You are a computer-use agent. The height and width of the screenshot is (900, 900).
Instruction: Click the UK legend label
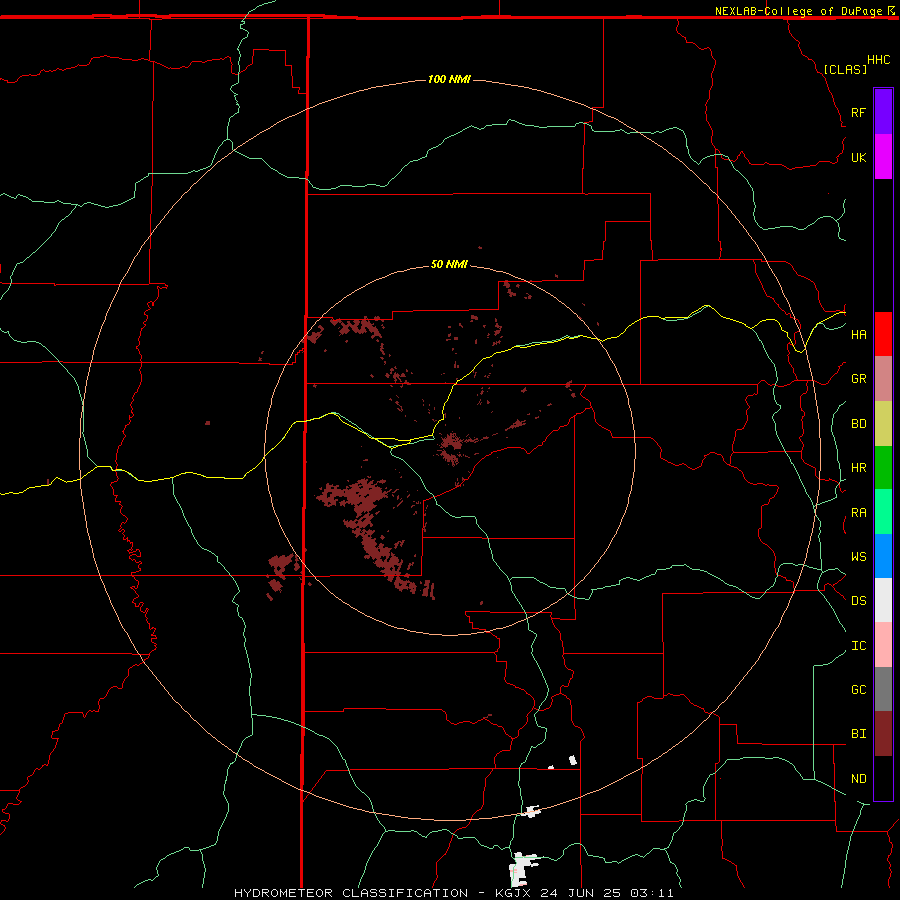pos(858,157)
